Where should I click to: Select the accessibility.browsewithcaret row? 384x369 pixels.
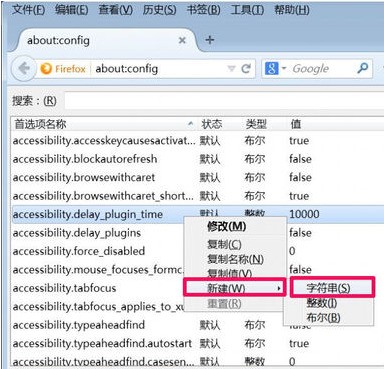(x=198, y=177)
